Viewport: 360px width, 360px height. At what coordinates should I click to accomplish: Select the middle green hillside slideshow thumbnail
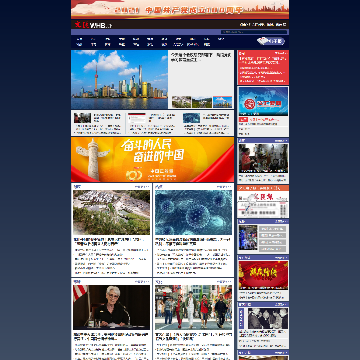(x=202, y=102)
